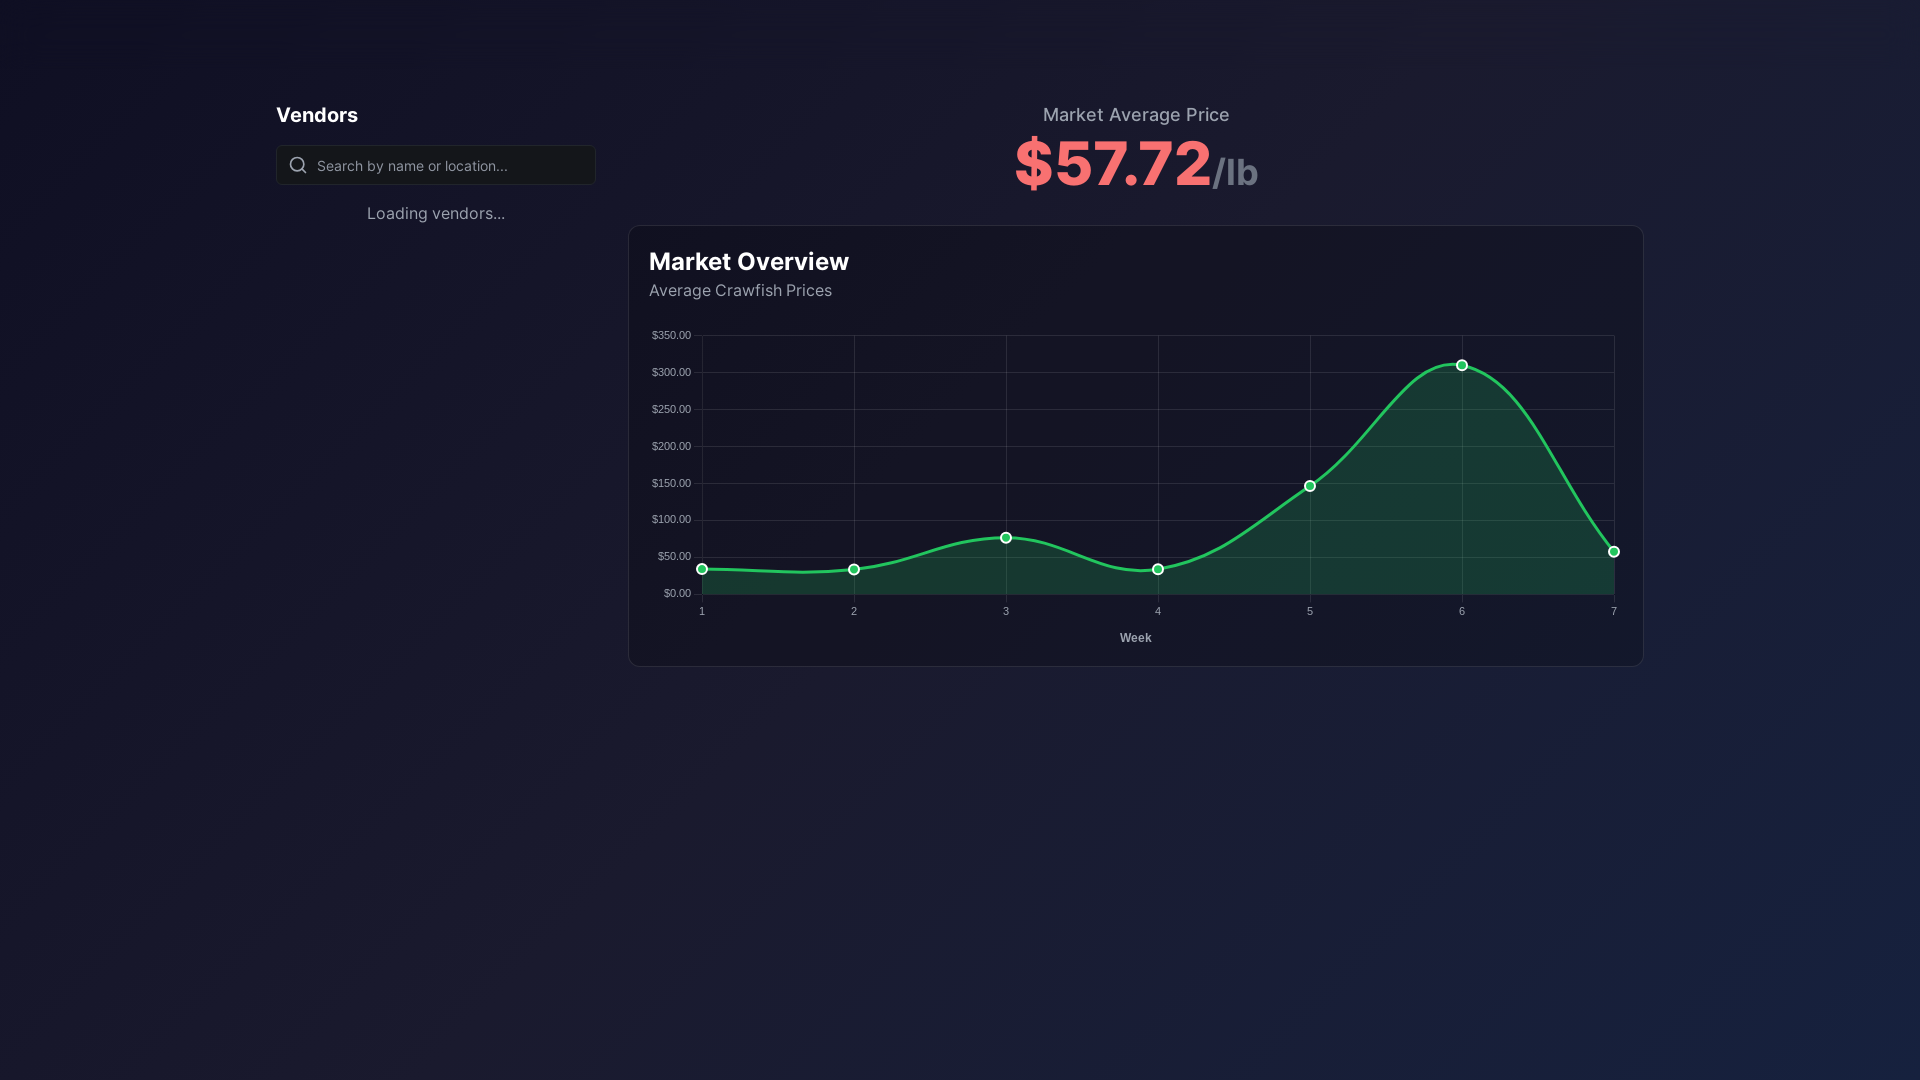Click the $350.00 axis label
Image resolution: width=1920 pixels, height=1080 pixels.
pos(671,335)
